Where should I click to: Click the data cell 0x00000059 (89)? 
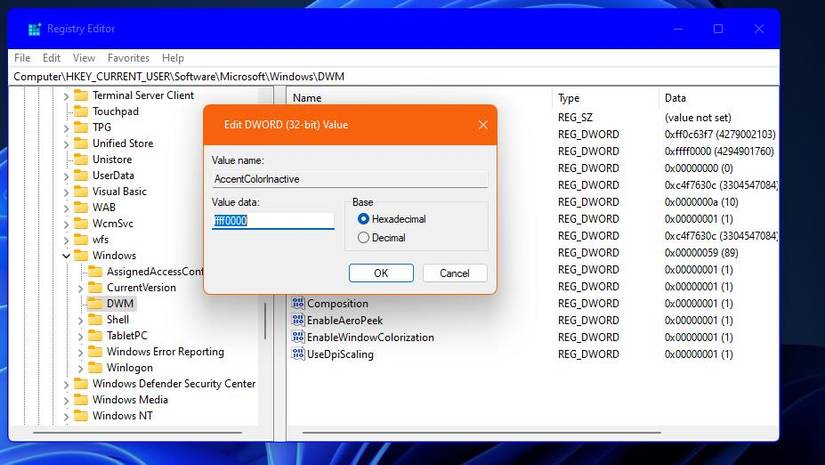tap(701, 252)
